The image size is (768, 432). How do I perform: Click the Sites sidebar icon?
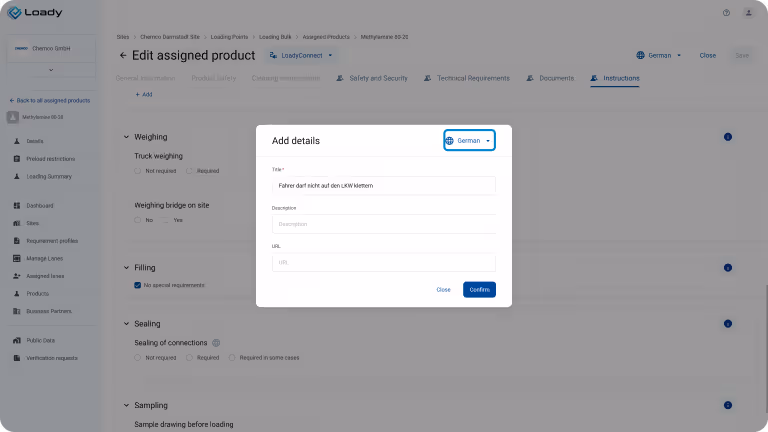coord(17,223)
